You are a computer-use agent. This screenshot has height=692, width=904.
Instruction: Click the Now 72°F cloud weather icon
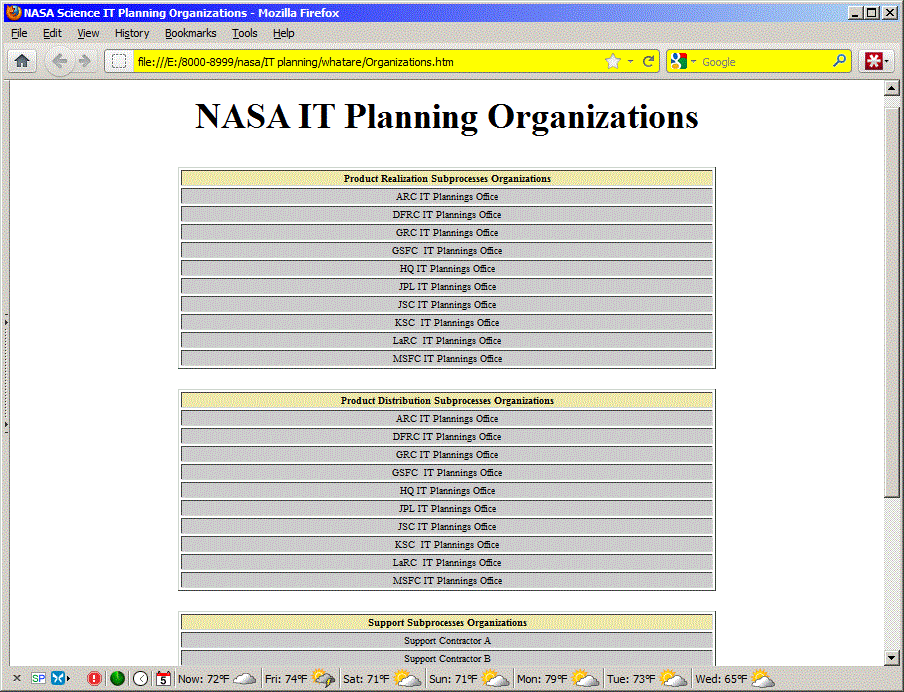(244, 679)
